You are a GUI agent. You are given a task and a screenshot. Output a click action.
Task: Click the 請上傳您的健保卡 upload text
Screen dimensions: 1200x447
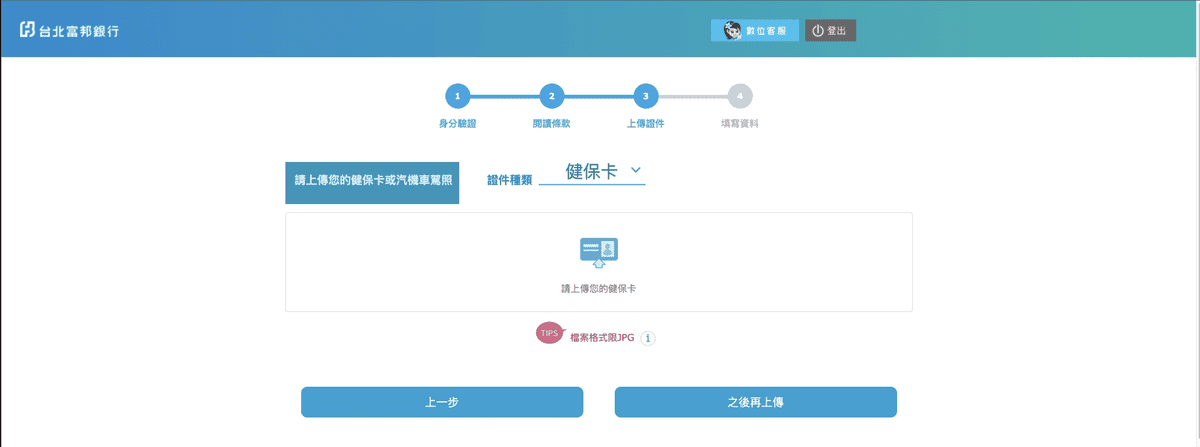[599, 288]
